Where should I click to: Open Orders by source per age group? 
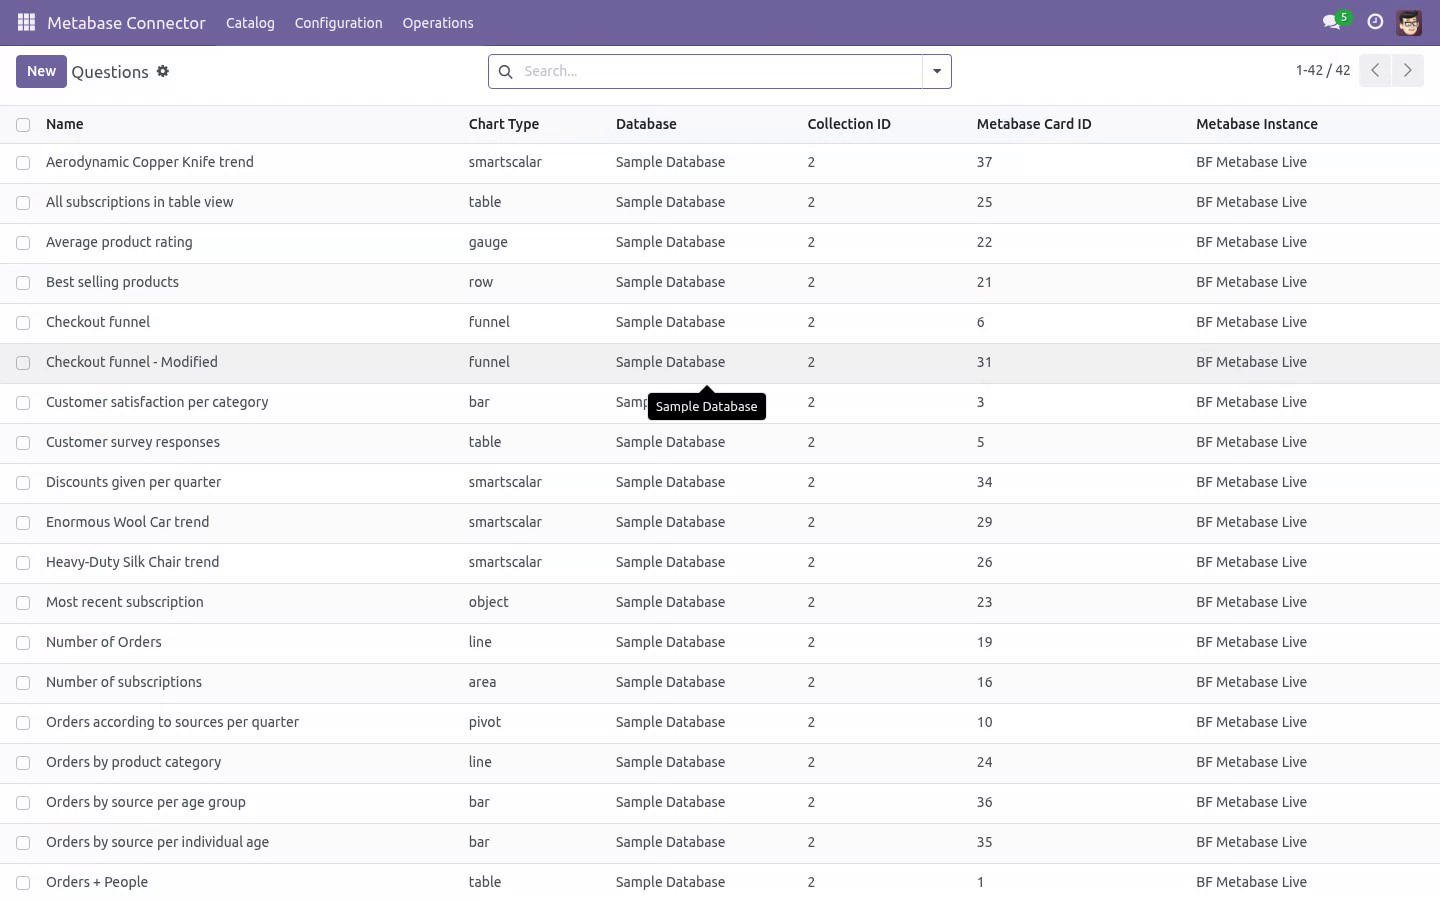click(x=145, y=802)
